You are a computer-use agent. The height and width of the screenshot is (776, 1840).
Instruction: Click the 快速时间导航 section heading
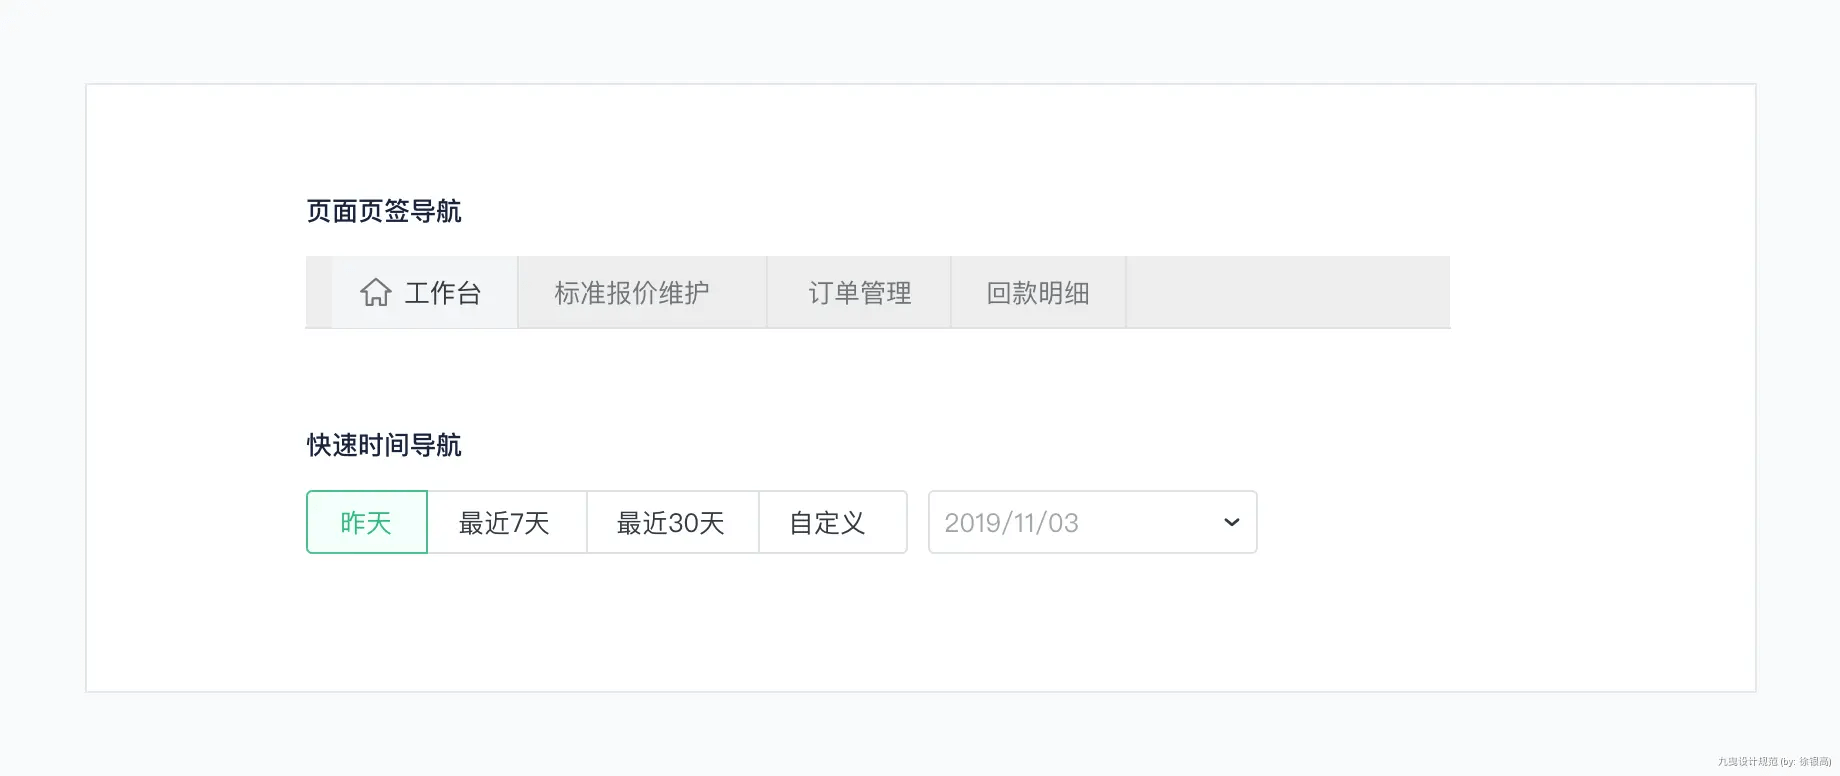(x=384, y=445)
